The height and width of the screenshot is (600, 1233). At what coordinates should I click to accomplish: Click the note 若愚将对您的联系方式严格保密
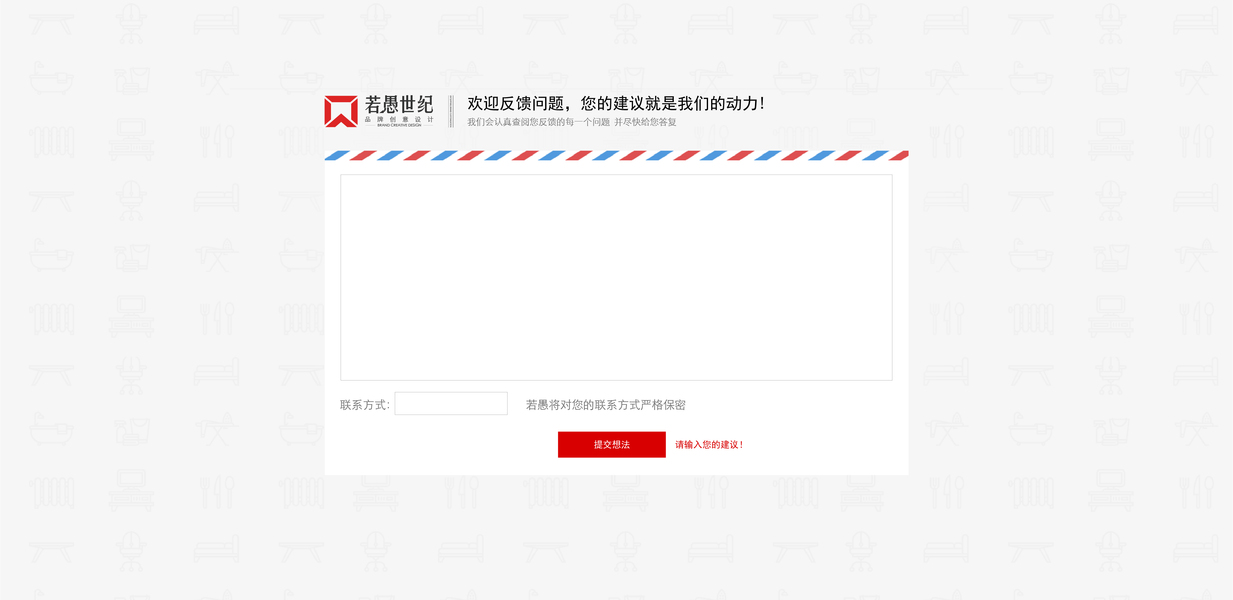(x=606, y=405)
